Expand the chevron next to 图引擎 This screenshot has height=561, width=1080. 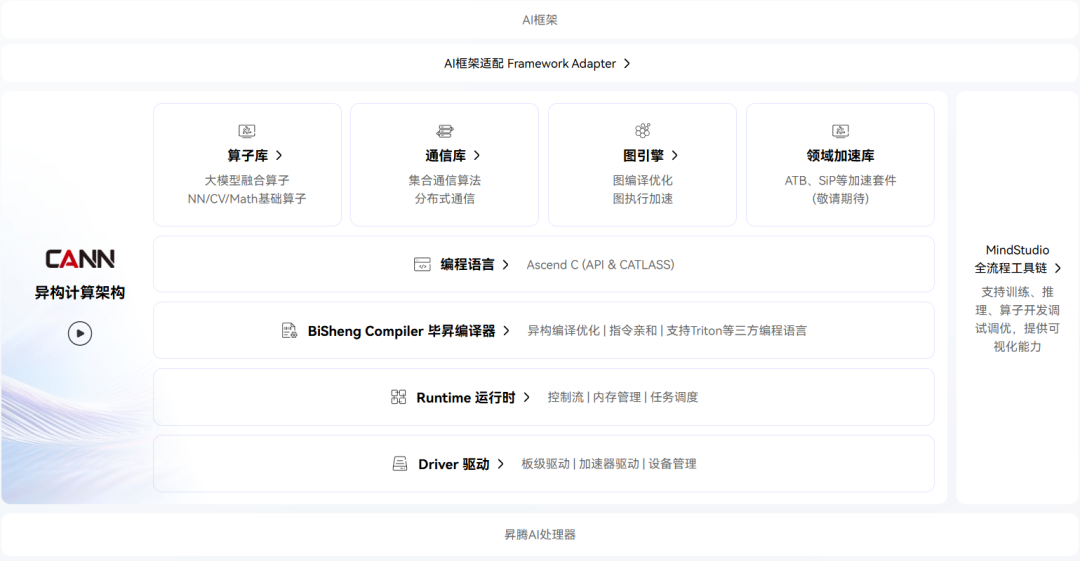[674, 156]
